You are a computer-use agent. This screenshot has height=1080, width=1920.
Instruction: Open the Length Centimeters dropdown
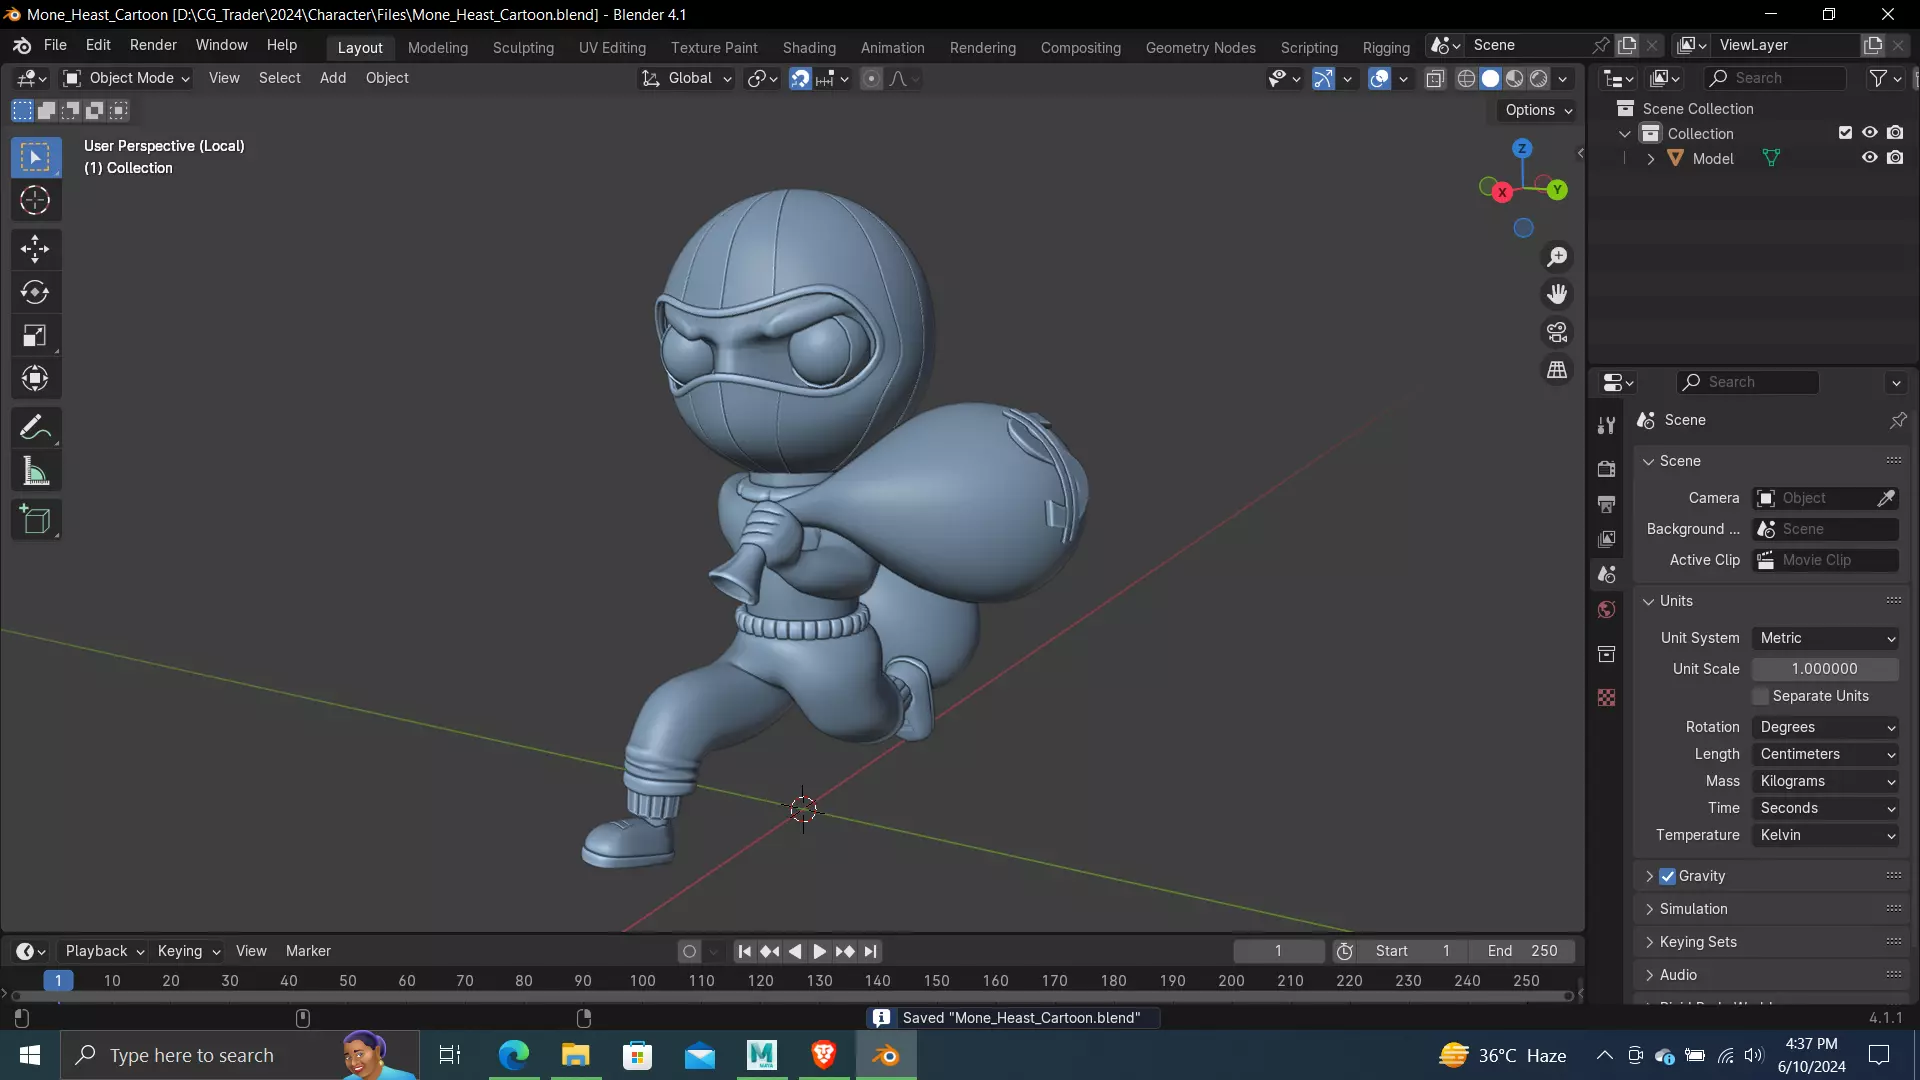(x=1826, y=754)
